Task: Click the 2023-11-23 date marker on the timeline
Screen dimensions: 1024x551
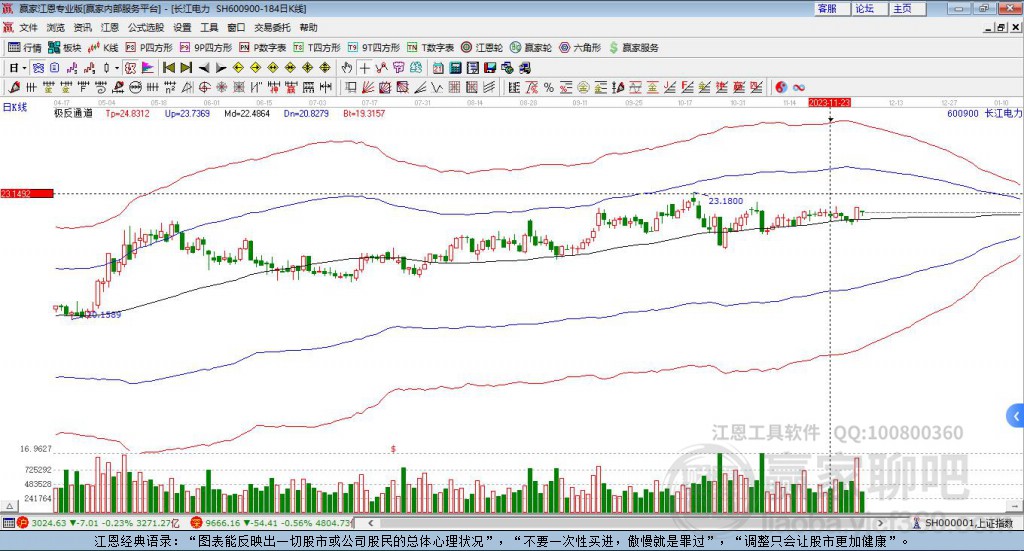Action: point(829,102)
